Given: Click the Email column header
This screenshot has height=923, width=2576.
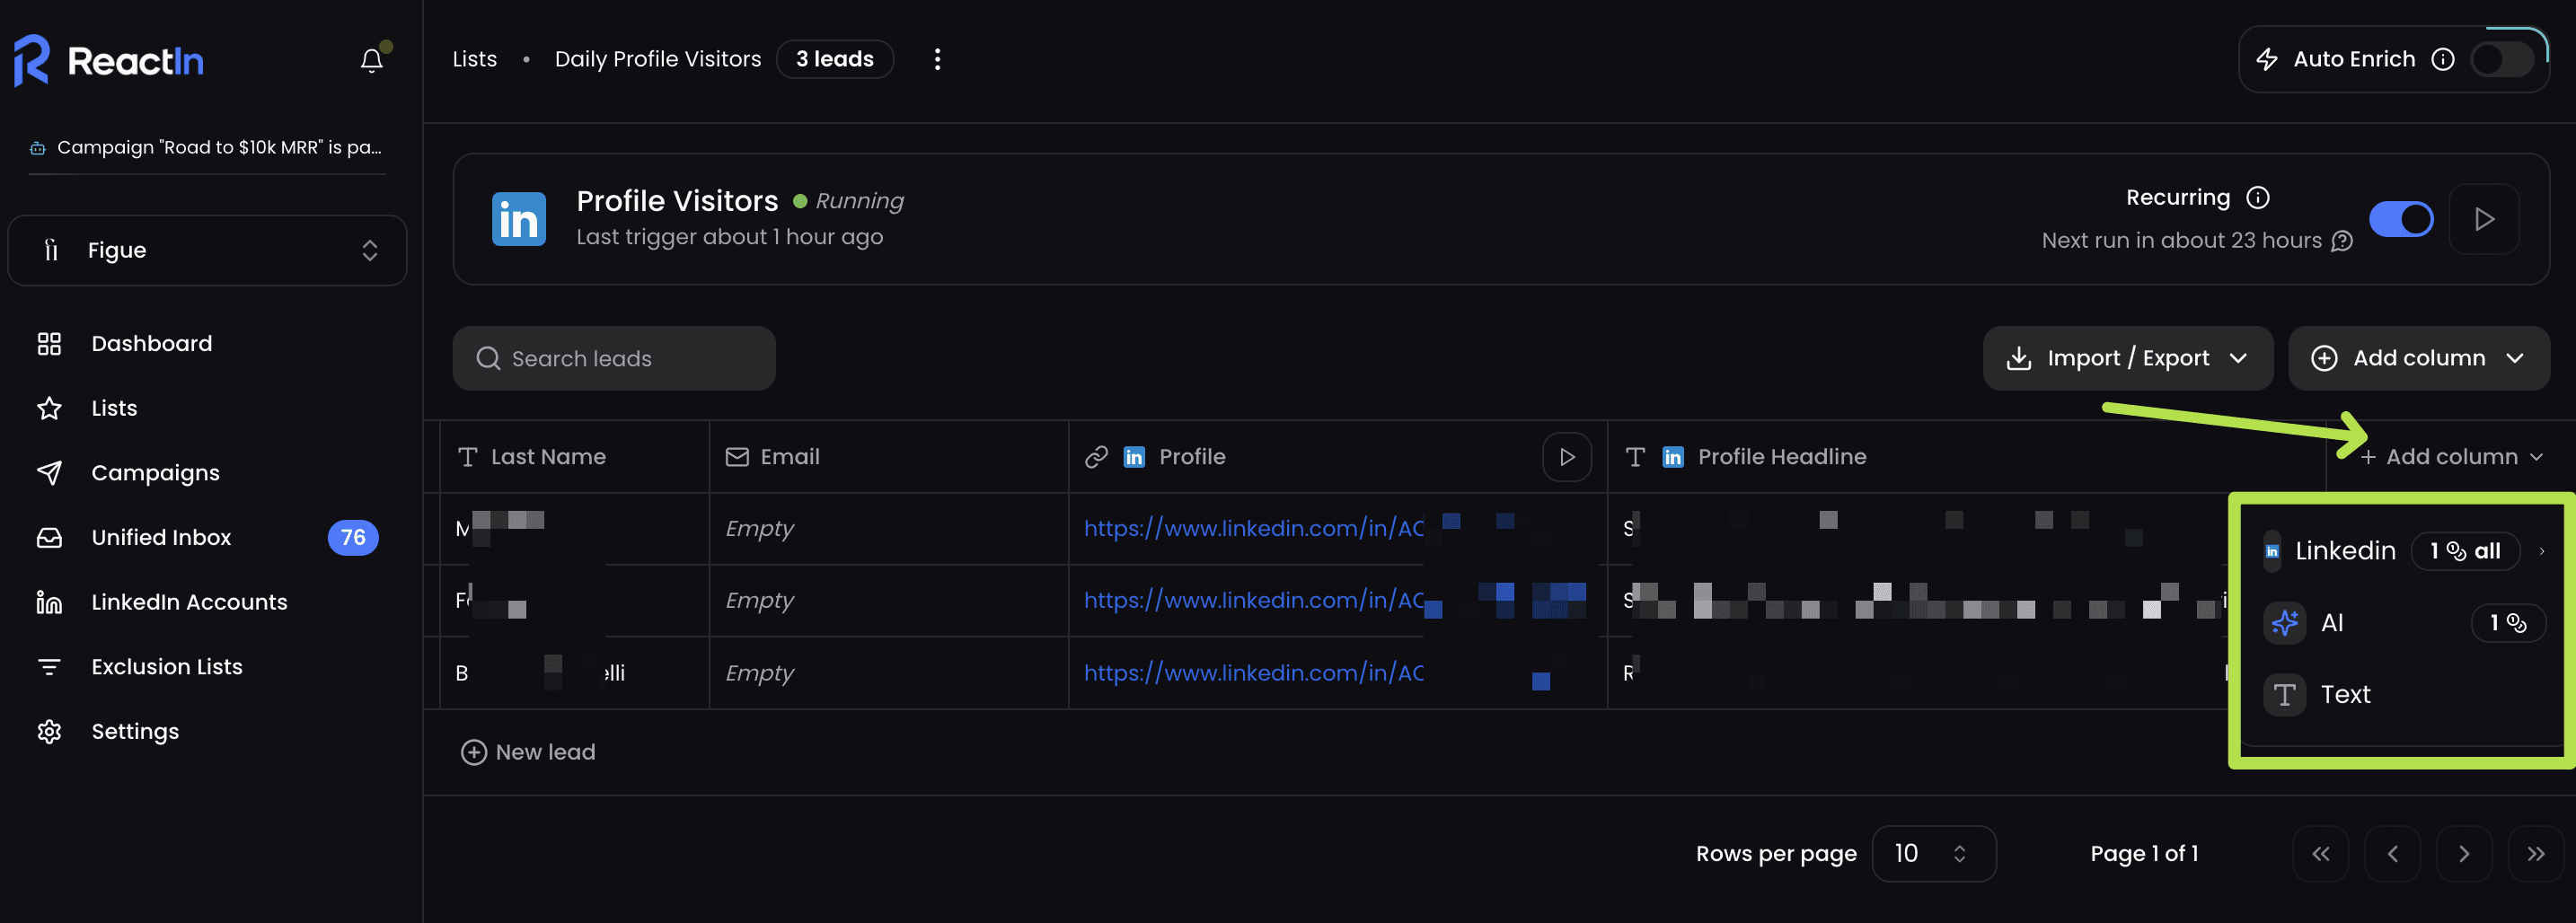Looking at the screenshot, I should [889, 457].
